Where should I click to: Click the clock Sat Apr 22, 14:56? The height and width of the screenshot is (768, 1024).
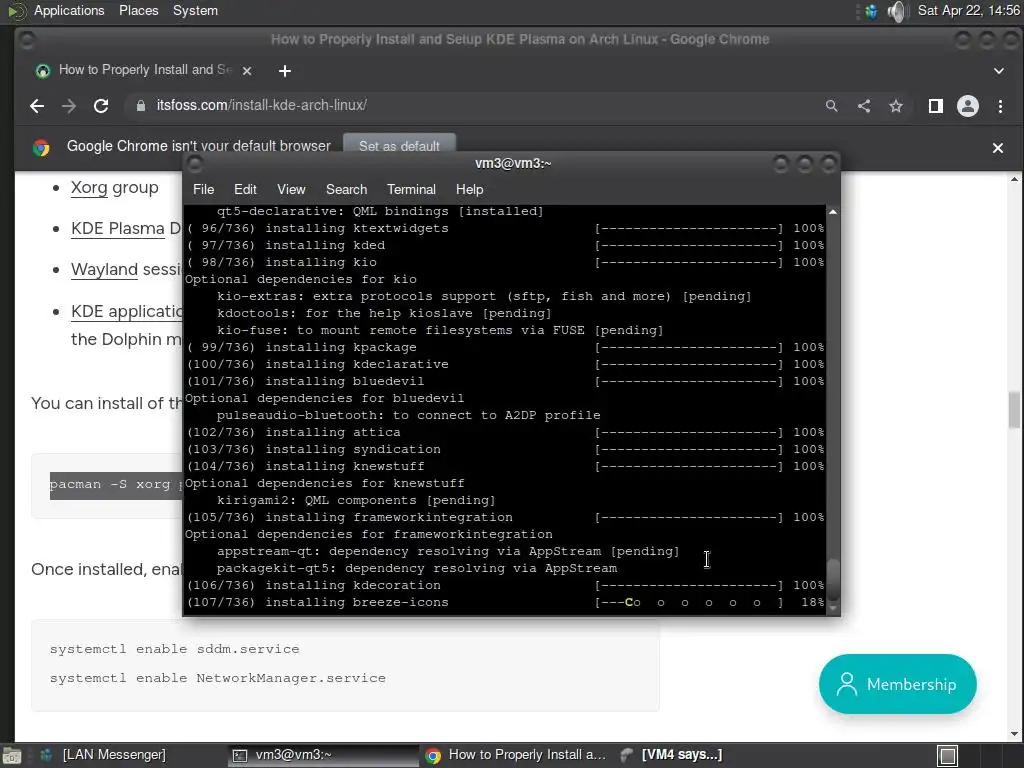[x=968, y=10]
